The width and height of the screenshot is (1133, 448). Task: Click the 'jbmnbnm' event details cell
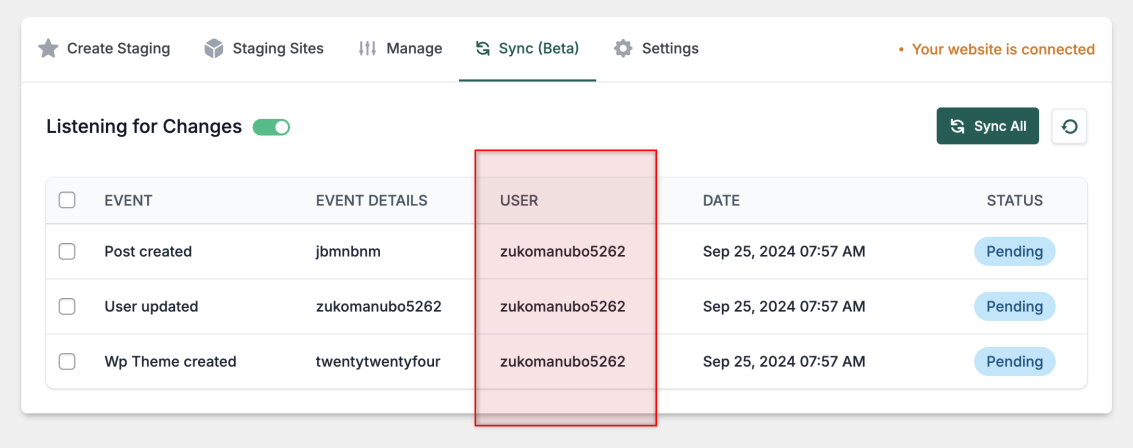click(x=348, y=251)
